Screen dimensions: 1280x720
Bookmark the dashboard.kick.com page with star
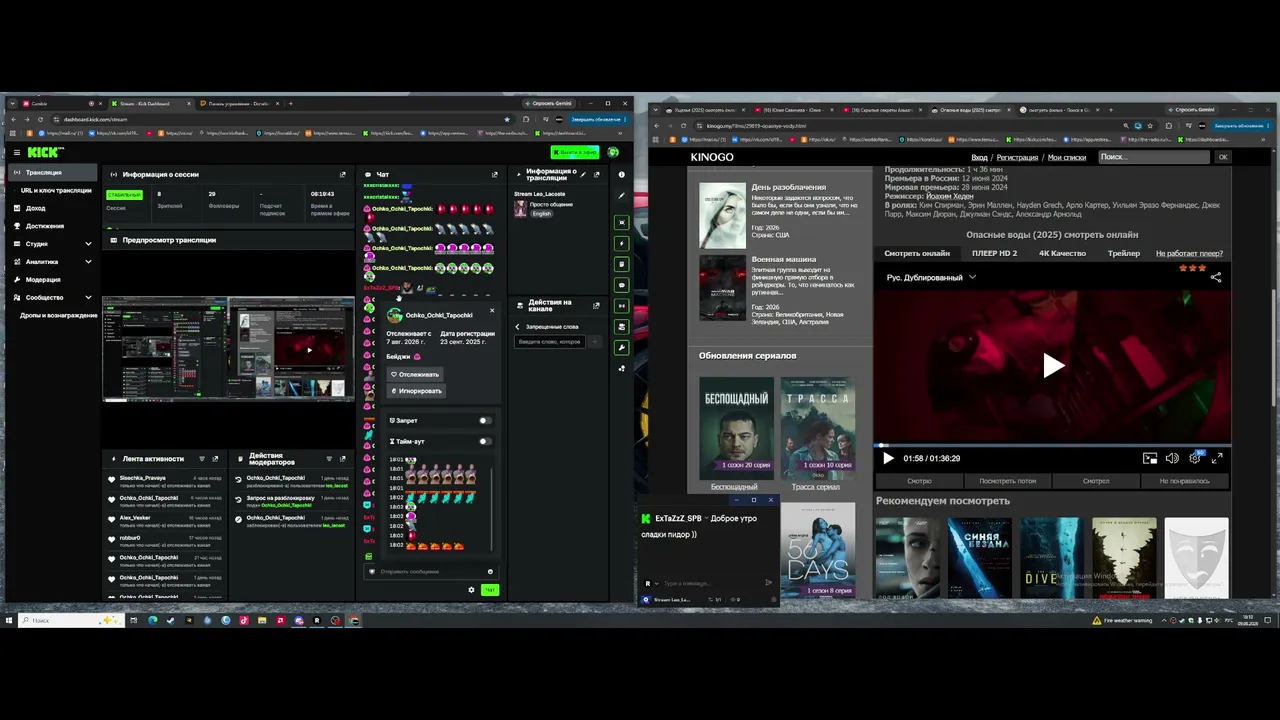point(507,119)
